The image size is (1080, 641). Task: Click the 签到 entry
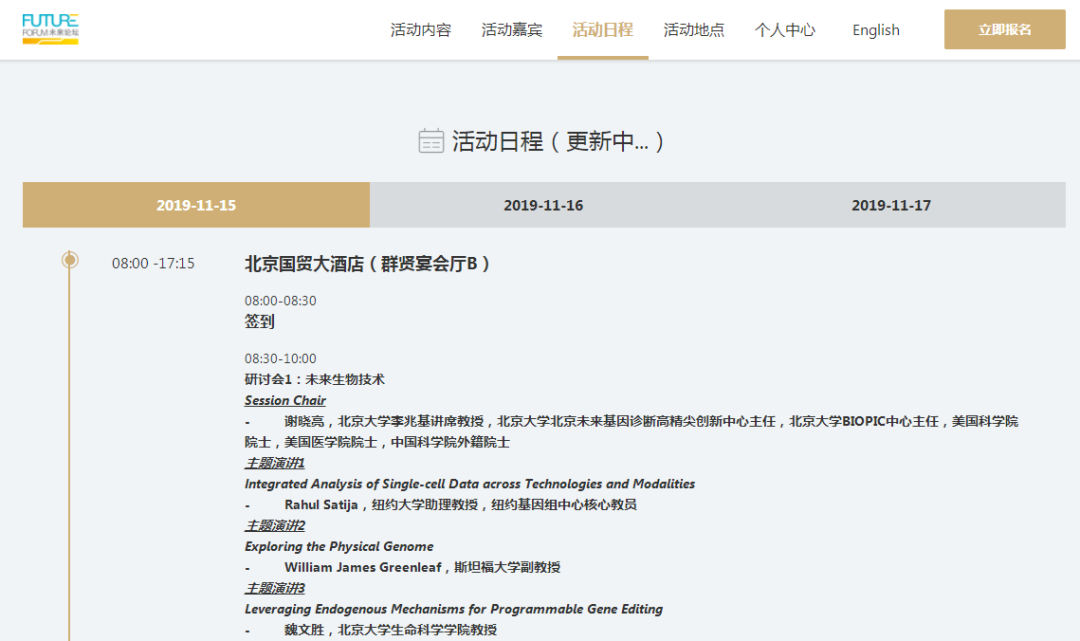[259, 322]
